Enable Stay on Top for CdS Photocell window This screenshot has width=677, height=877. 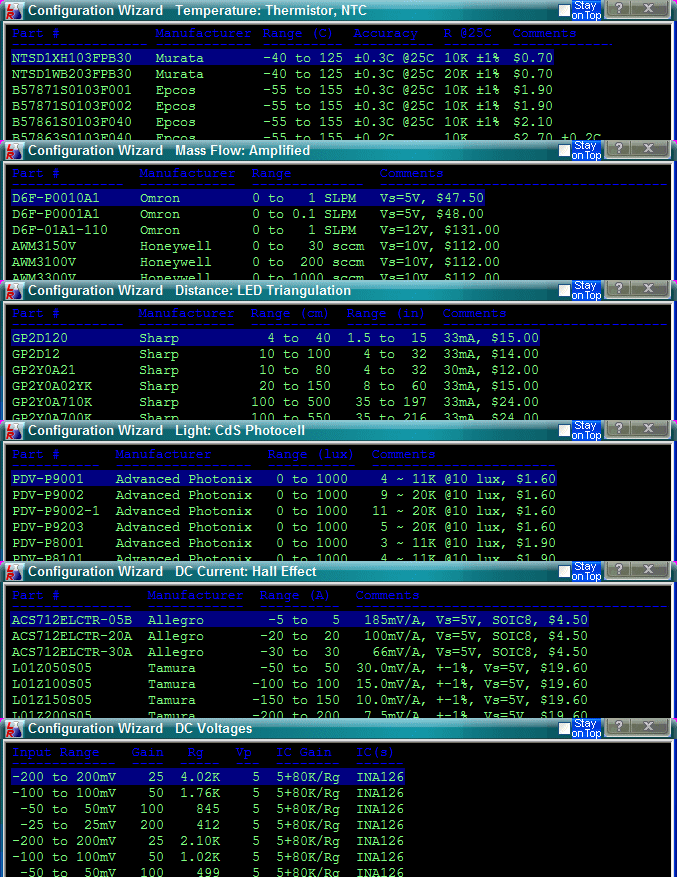[565, 431]
